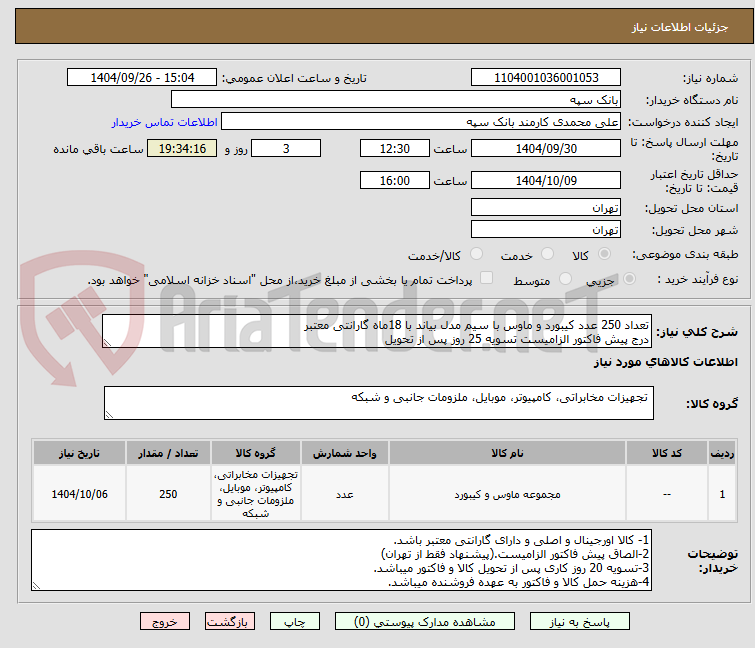Click the شرح کلی نیاز description box
The height and width of the screenshot is (648, 755).
coord(377,331)
